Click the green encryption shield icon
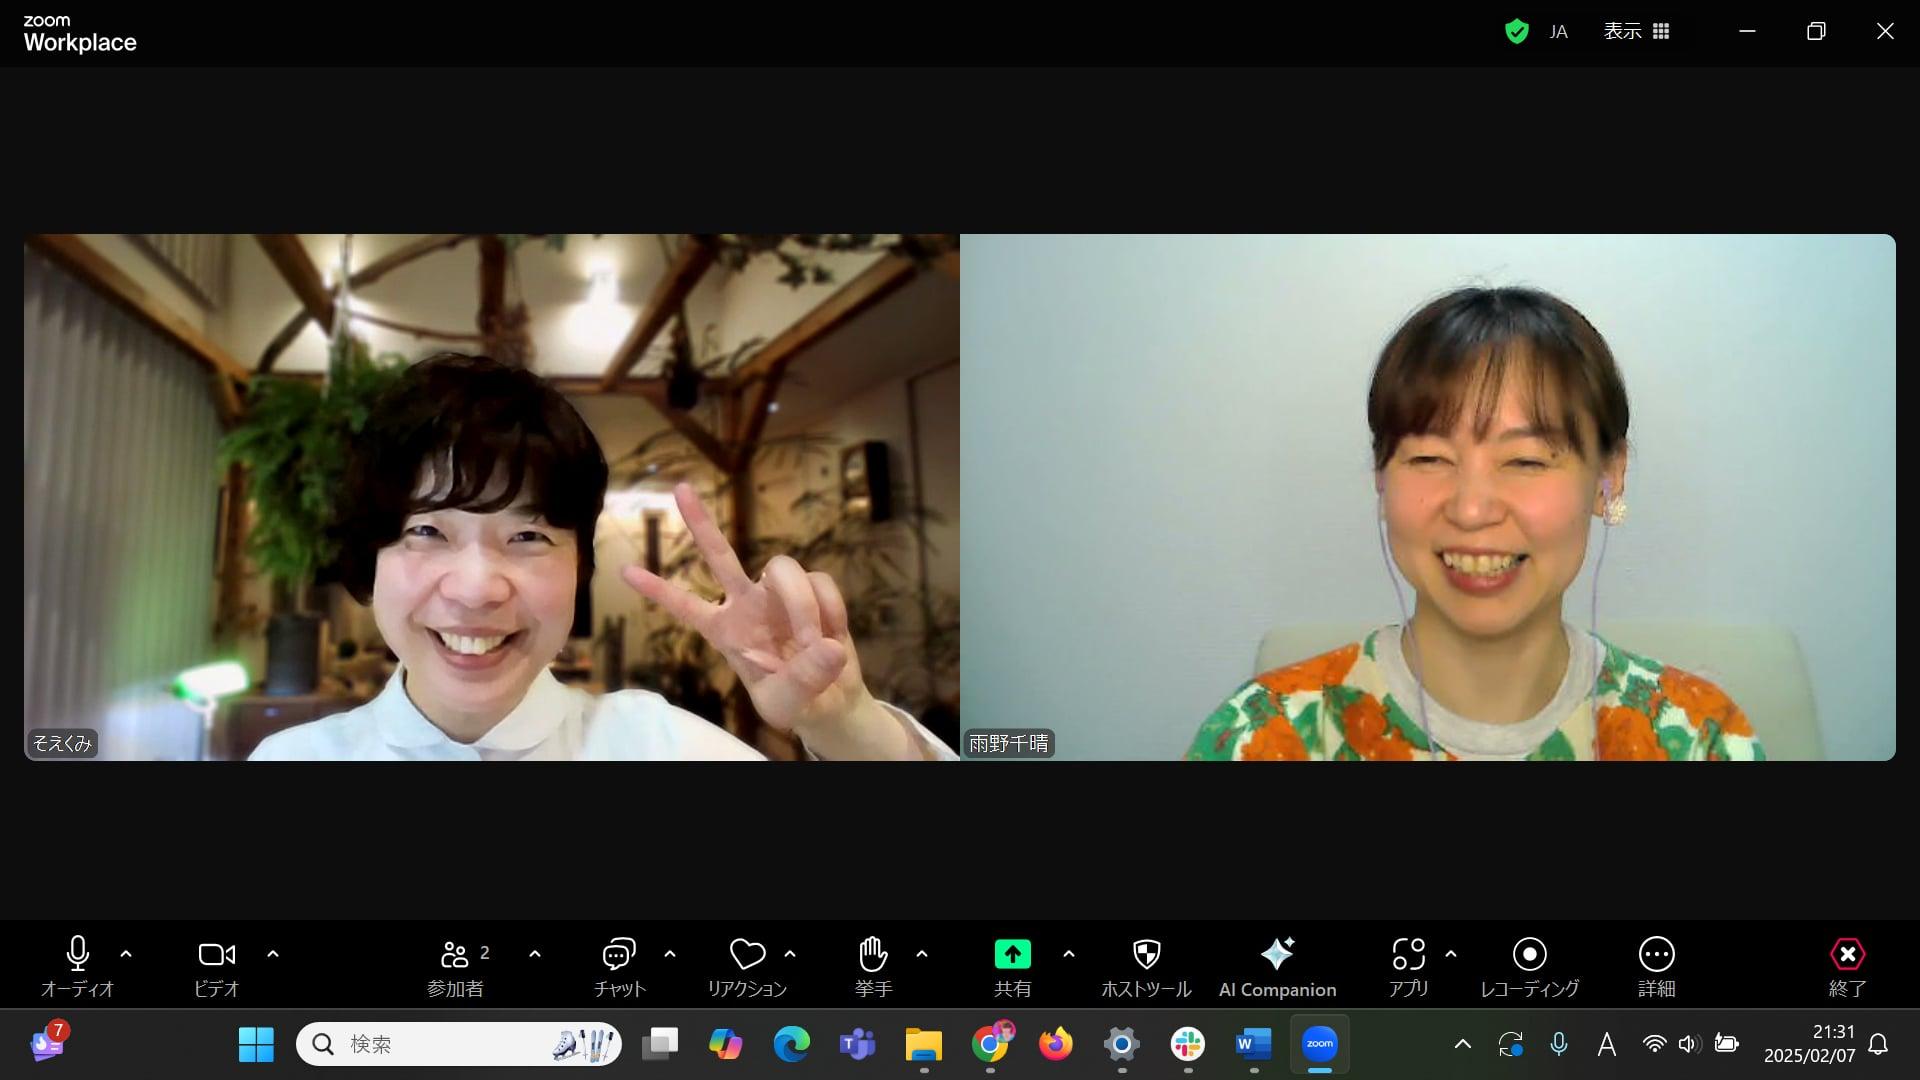Viewport: 1920px width, 1080px height. pyautogui.click(x=1516, y=31)
